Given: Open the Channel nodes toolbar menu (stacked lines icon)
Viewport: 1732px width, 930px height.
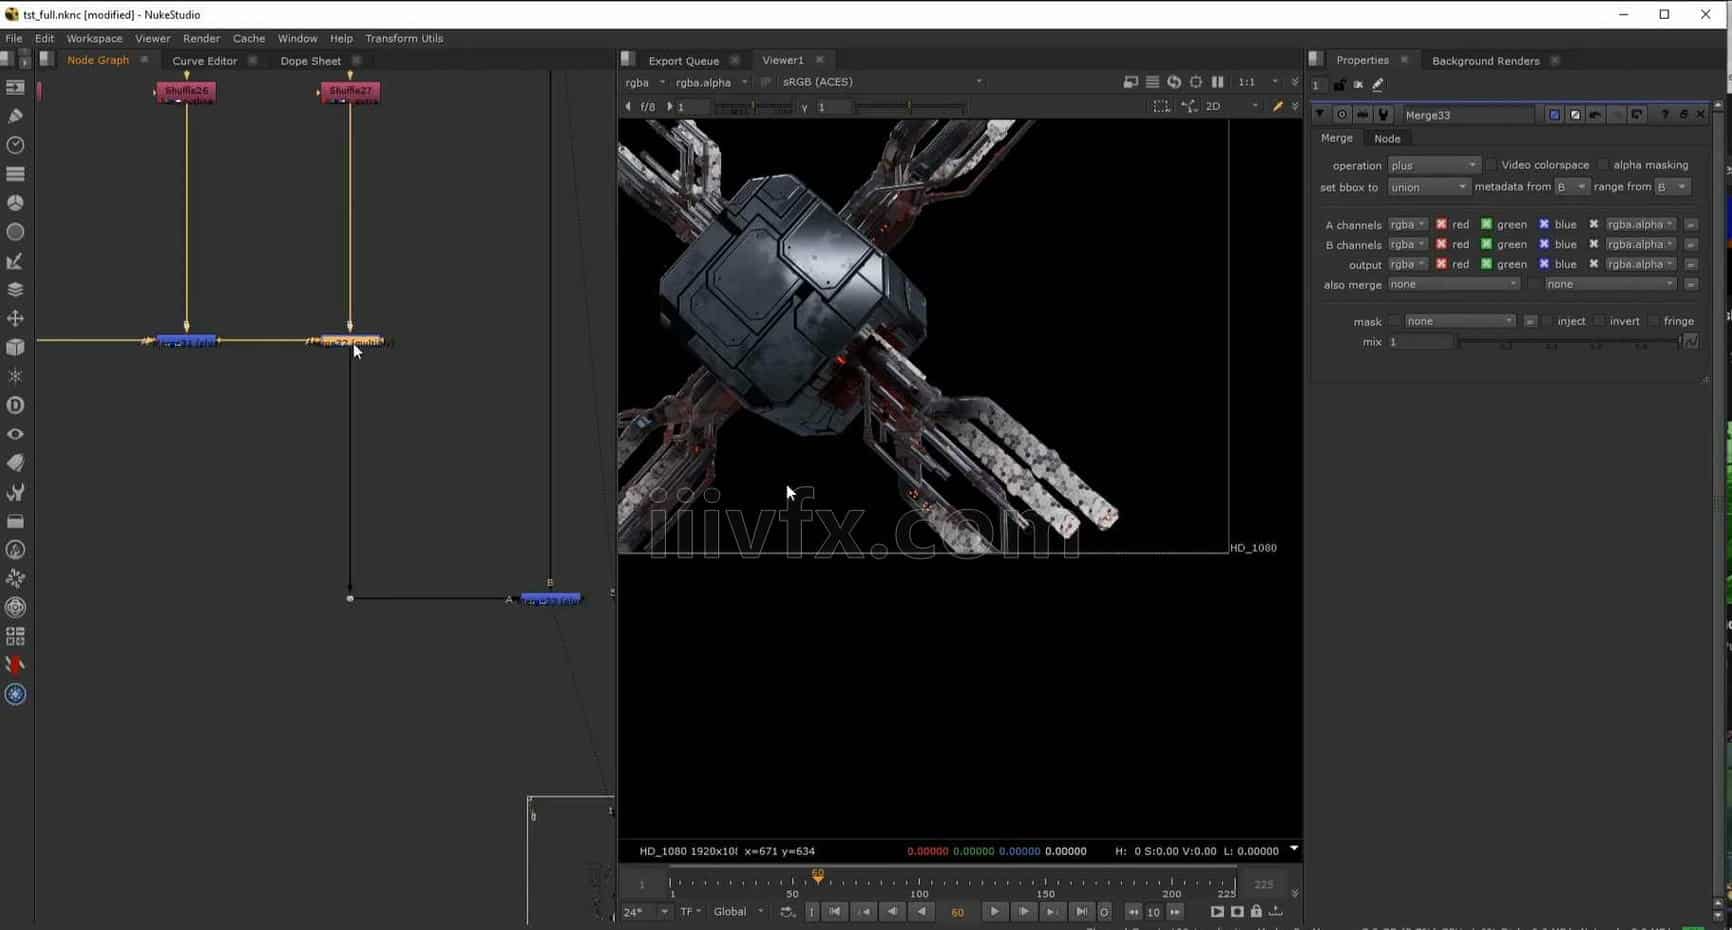Looking at the screenshot, I should (15, 174).
